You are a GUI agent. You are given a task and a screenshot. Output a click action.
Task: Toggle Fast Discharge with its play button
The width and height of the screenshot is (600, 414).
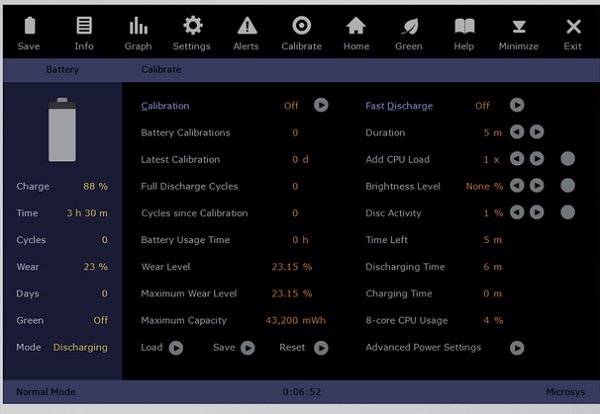517,105
